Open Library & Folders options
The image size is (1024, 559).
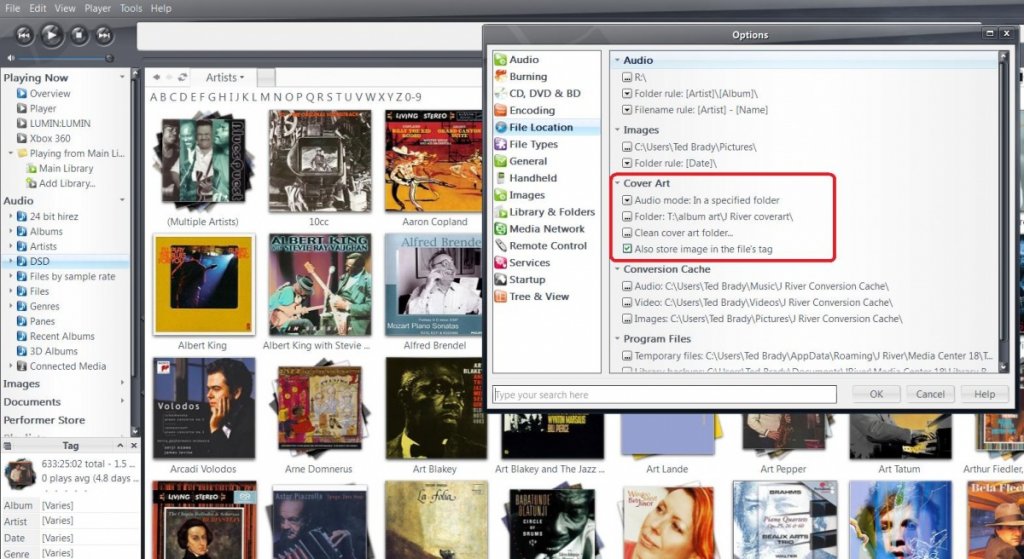552,212
